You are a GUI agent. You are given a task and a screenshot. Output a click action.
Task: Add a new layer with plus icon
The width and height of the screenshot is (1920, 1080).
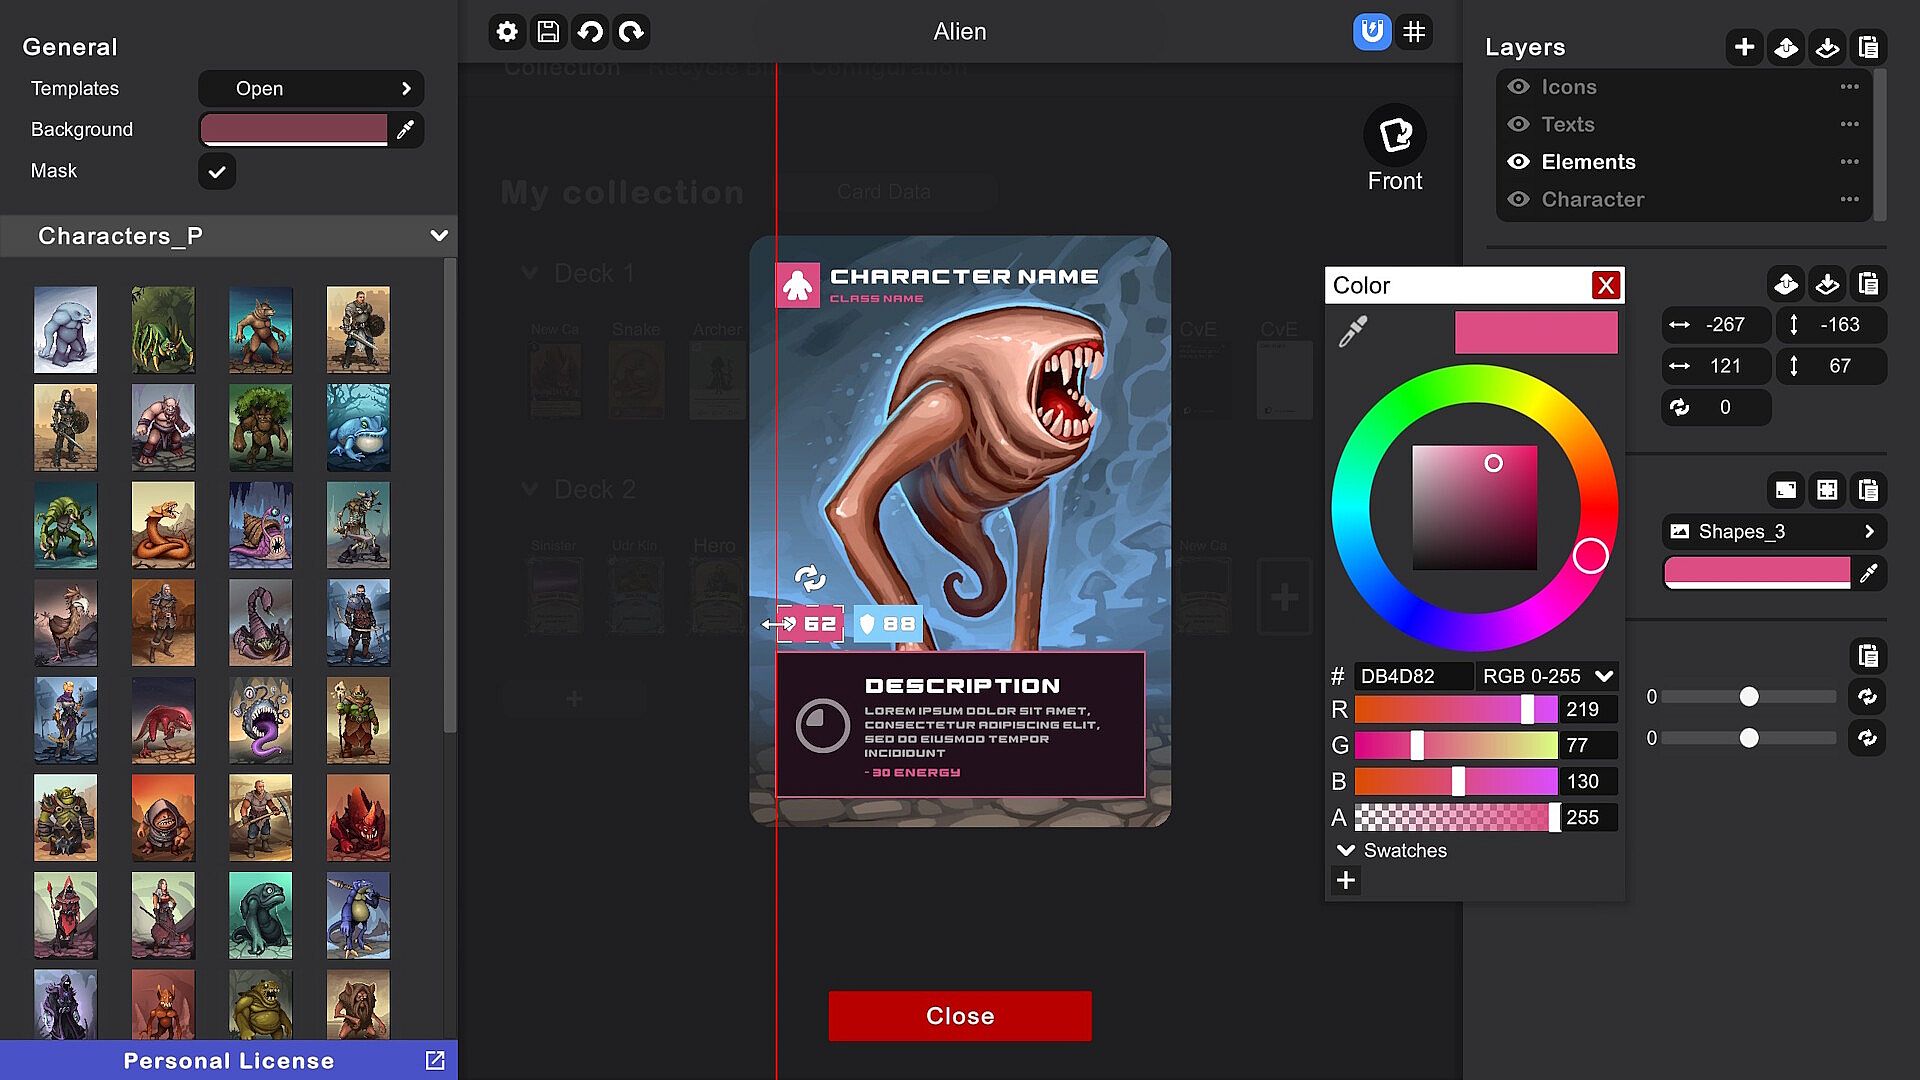[x=1744, y=47]
